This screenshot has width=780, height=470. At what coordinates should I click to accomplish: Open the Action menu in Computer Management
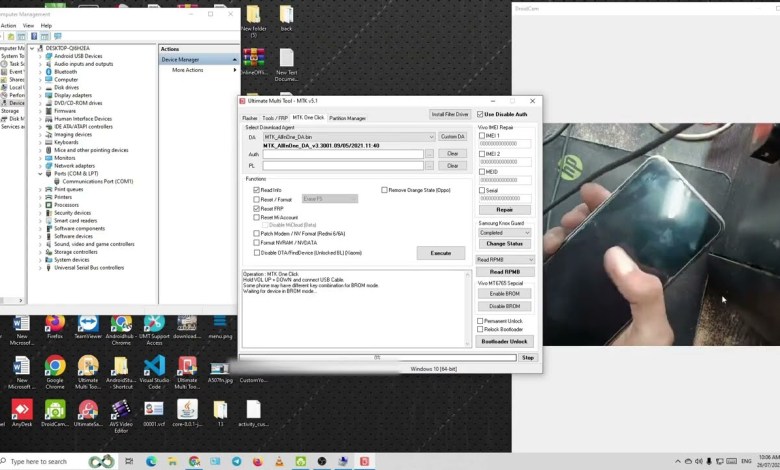tap(8, 25)
